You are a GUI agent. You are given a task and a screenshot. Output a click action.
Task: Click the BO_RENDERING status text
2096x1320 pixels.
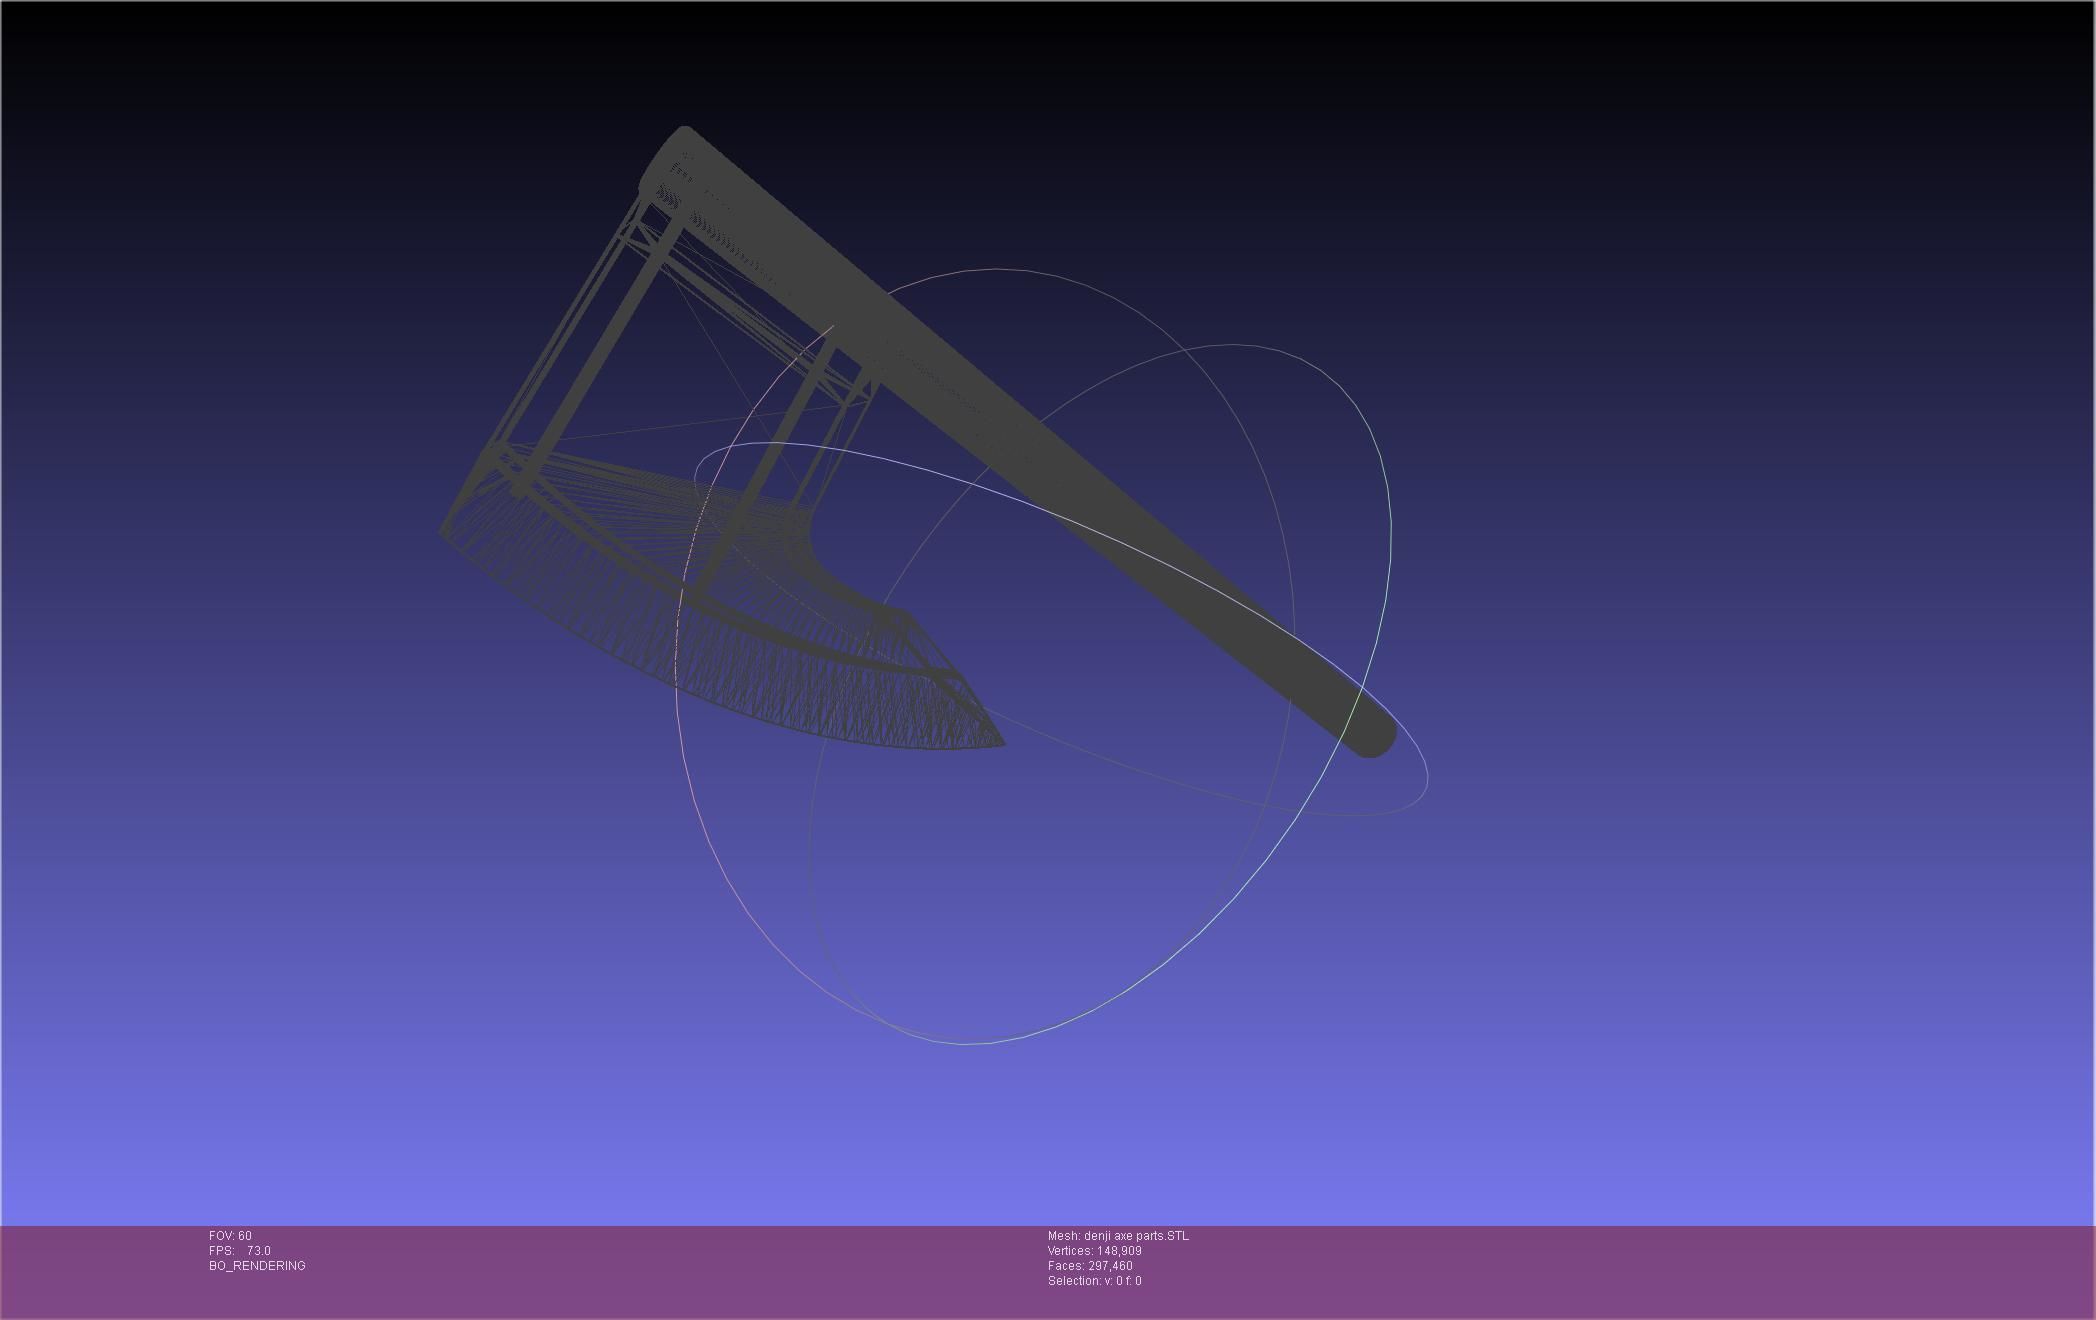257,1266
